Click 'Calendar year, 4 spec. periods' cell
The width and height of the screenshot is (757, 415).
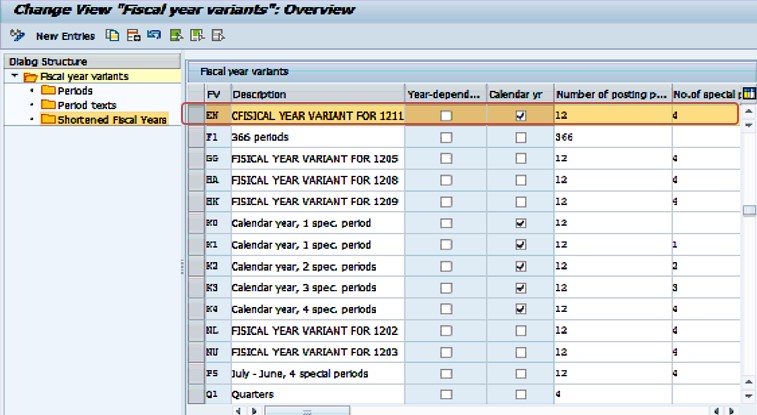pyautogui.click(x=317, y=309)
